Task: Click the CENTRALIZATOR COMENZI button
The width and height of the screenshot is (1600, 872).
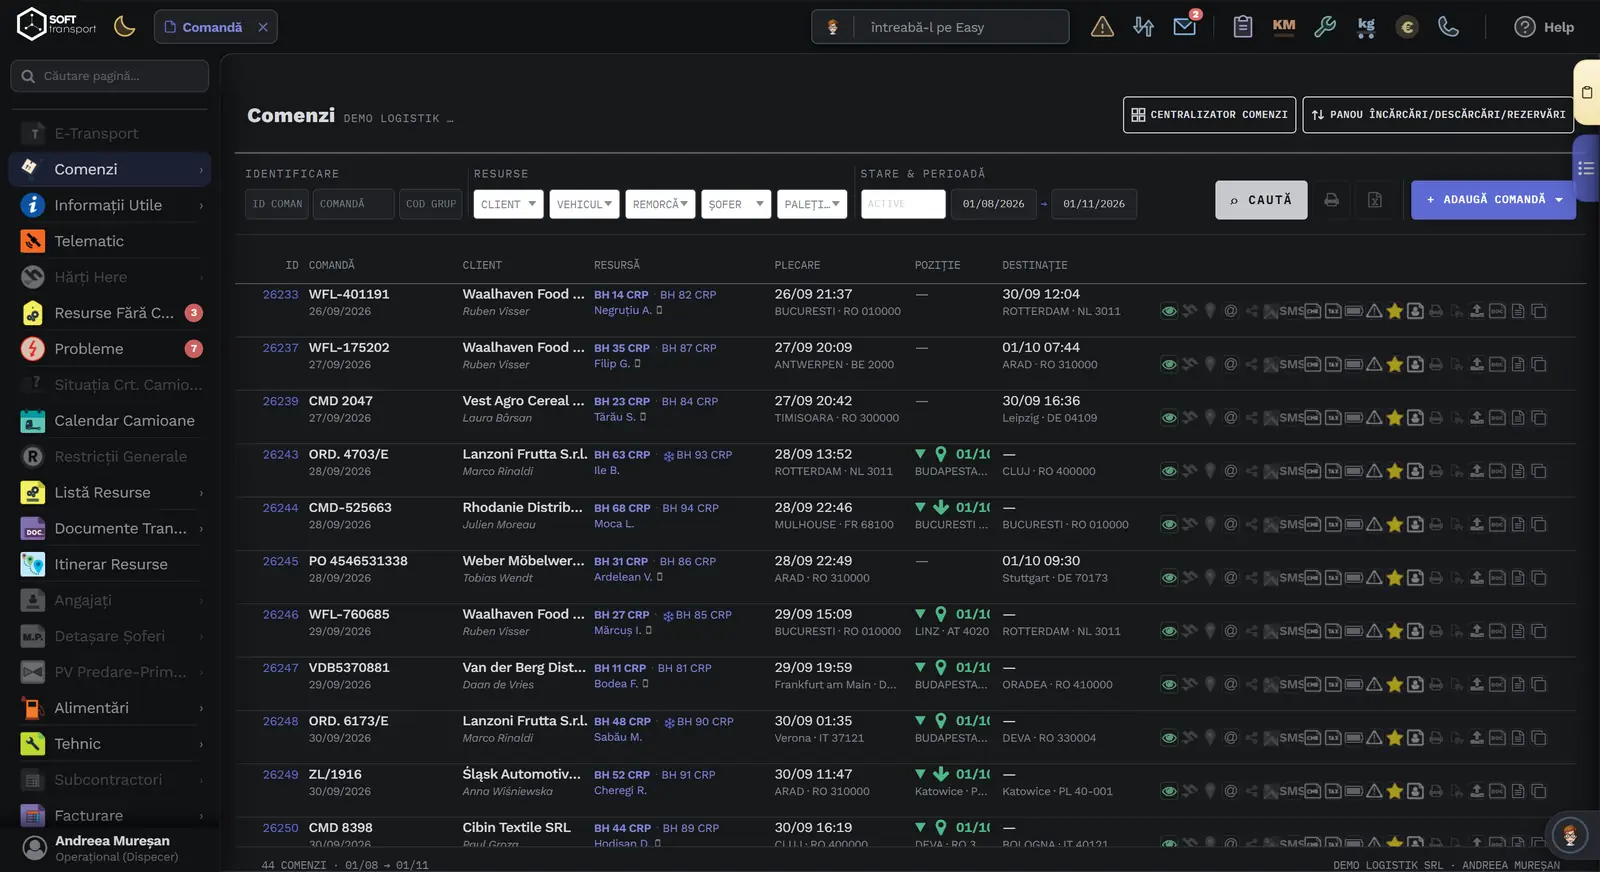Action: pyautogui.click(x=1209, y=115)
